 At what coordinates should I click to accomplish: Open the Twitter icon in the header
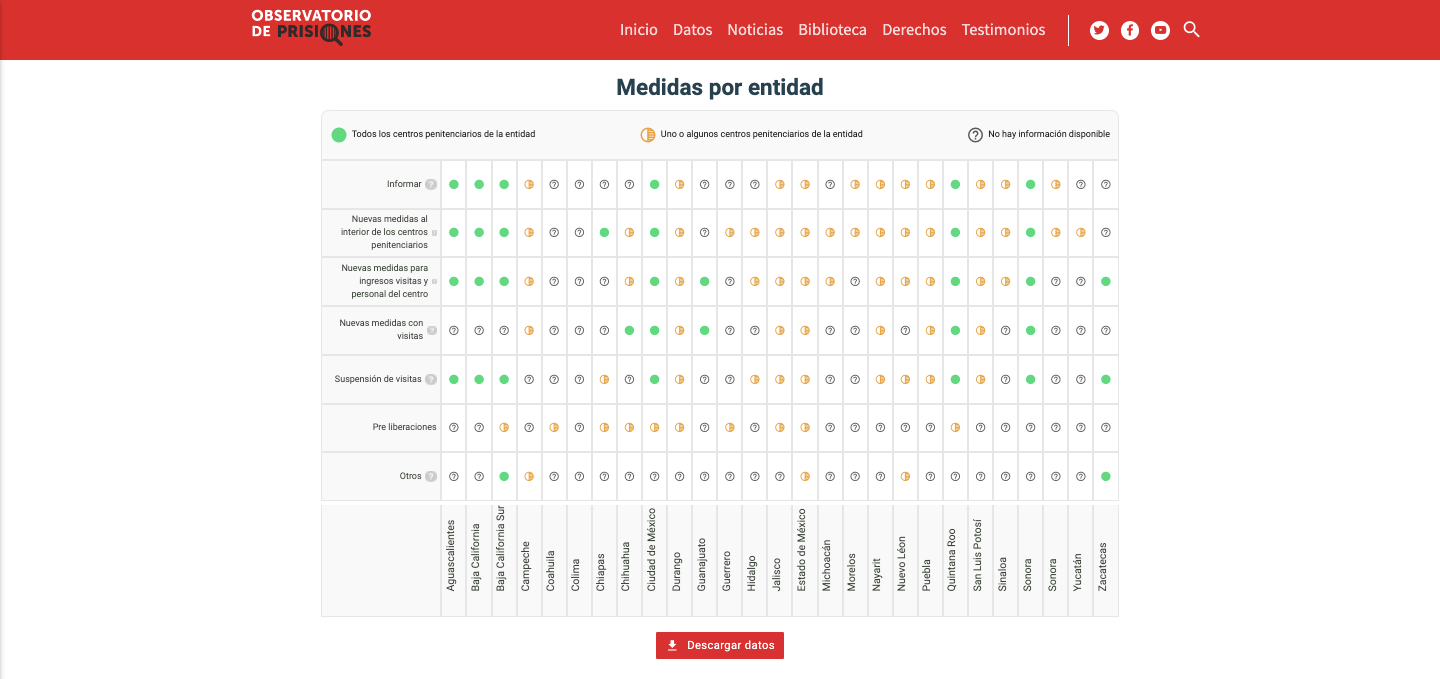point(1099,30)
